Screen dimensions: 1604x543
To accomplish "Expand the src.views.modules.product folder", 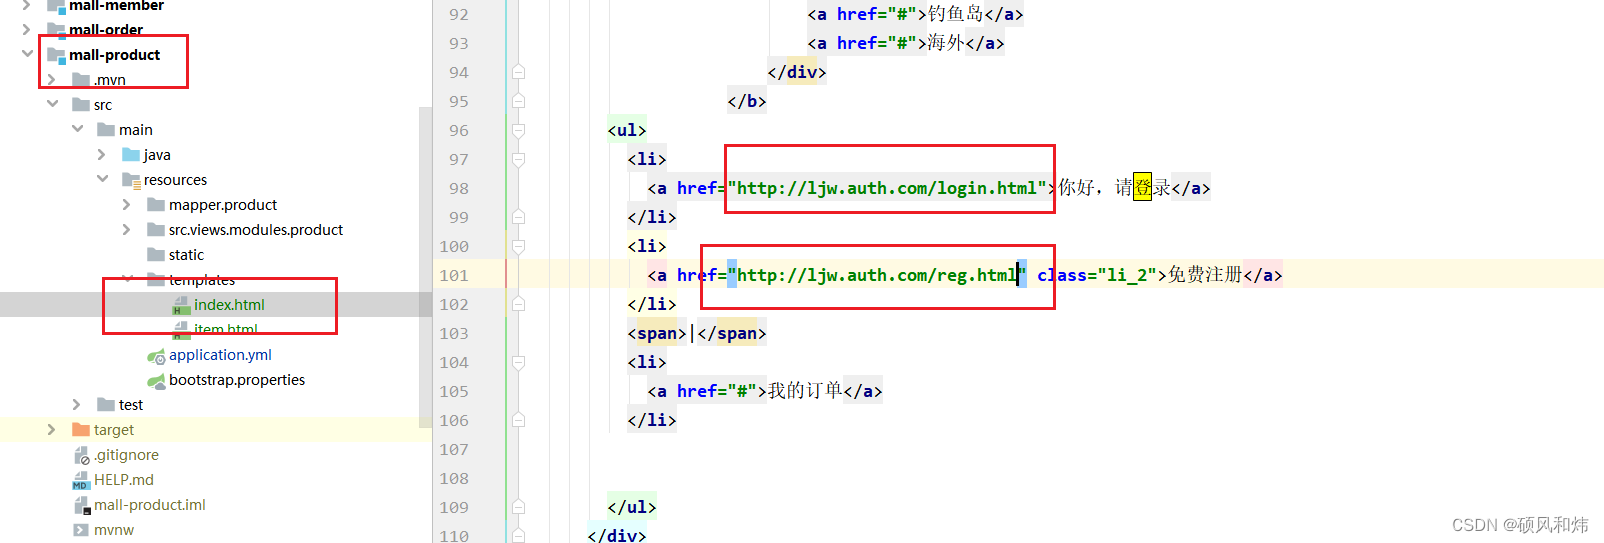I will [127, 229].
